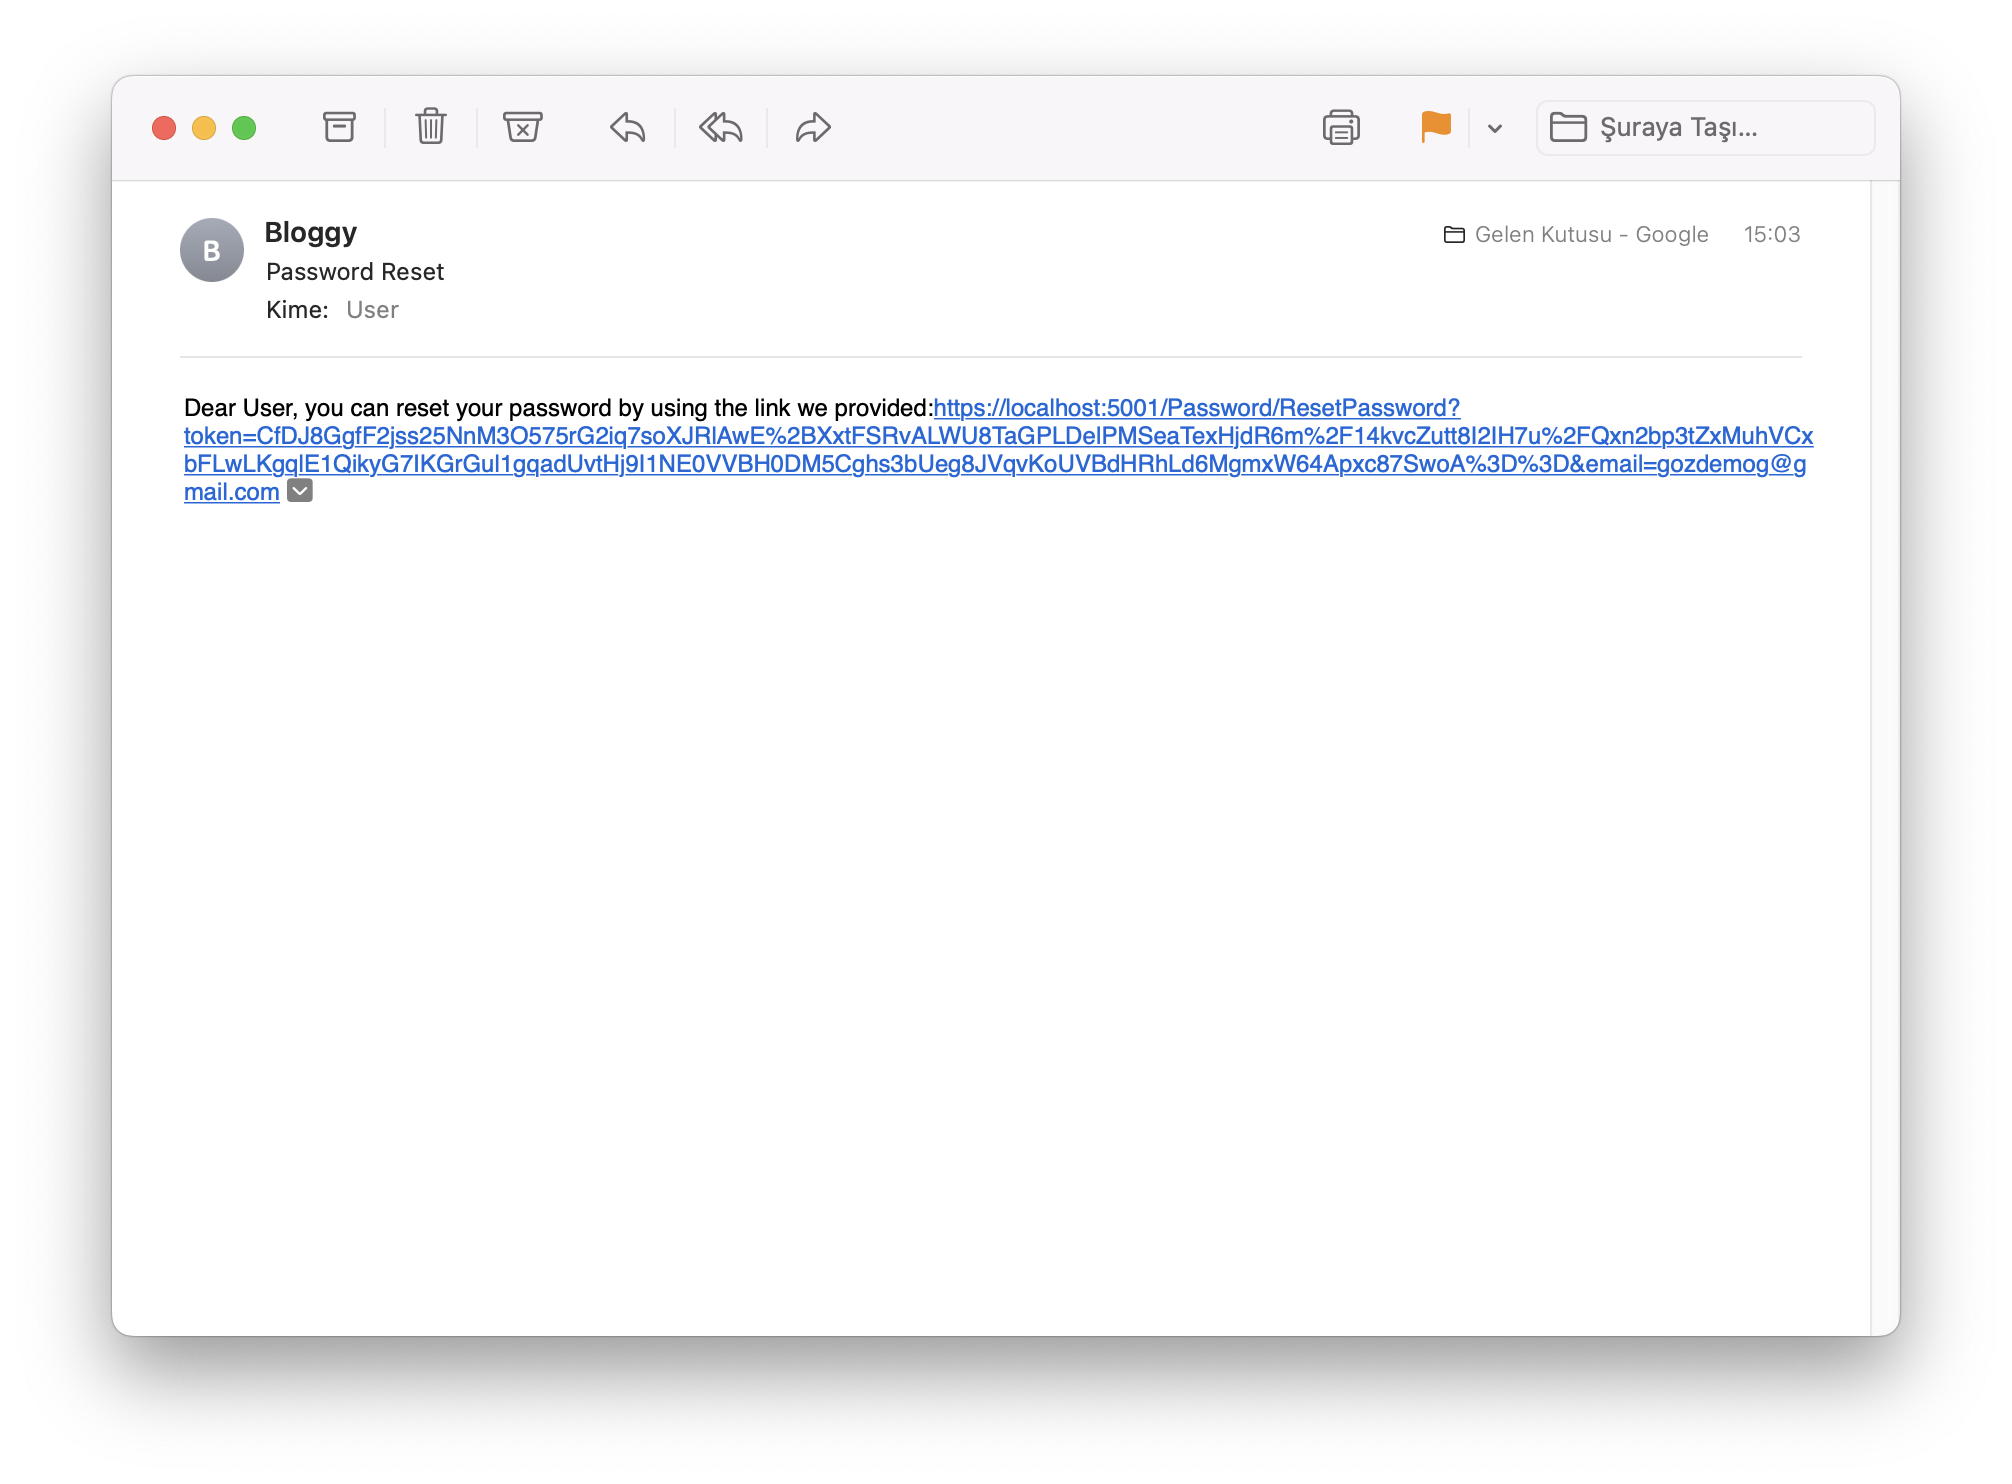This screenshot has width=2012, height=1484.
Task: Toggle the orange flag on this message
Action: [x=1436, y=127]
